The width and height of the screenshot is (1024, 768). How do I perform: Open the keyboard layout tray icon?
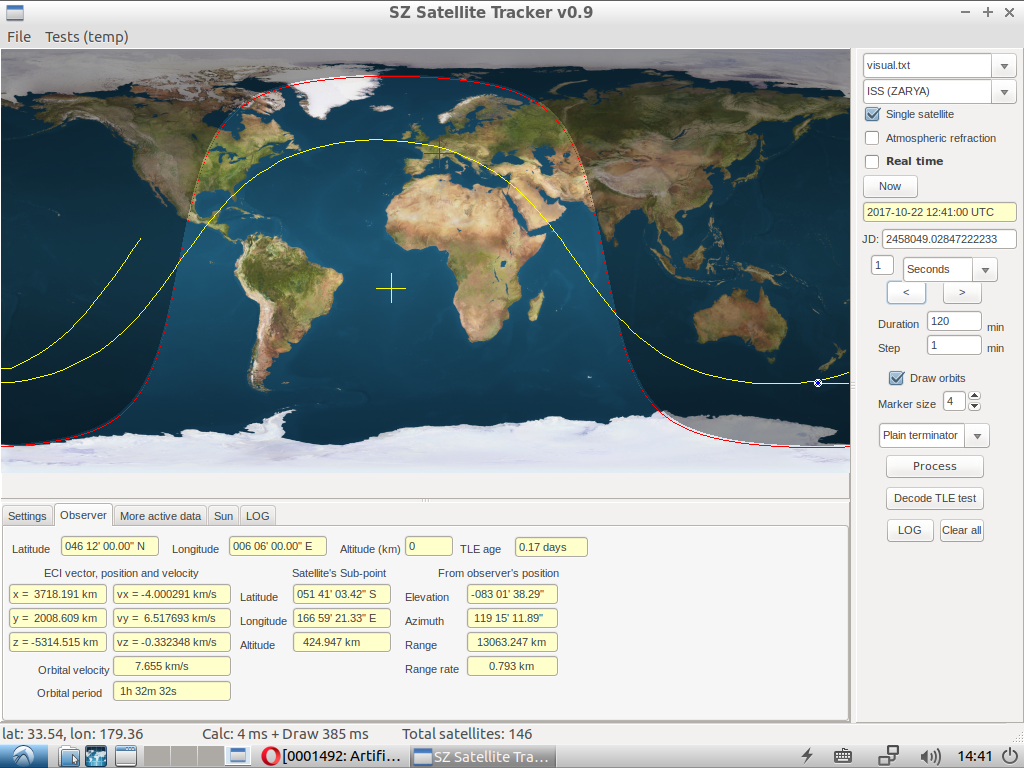point(843,756)
